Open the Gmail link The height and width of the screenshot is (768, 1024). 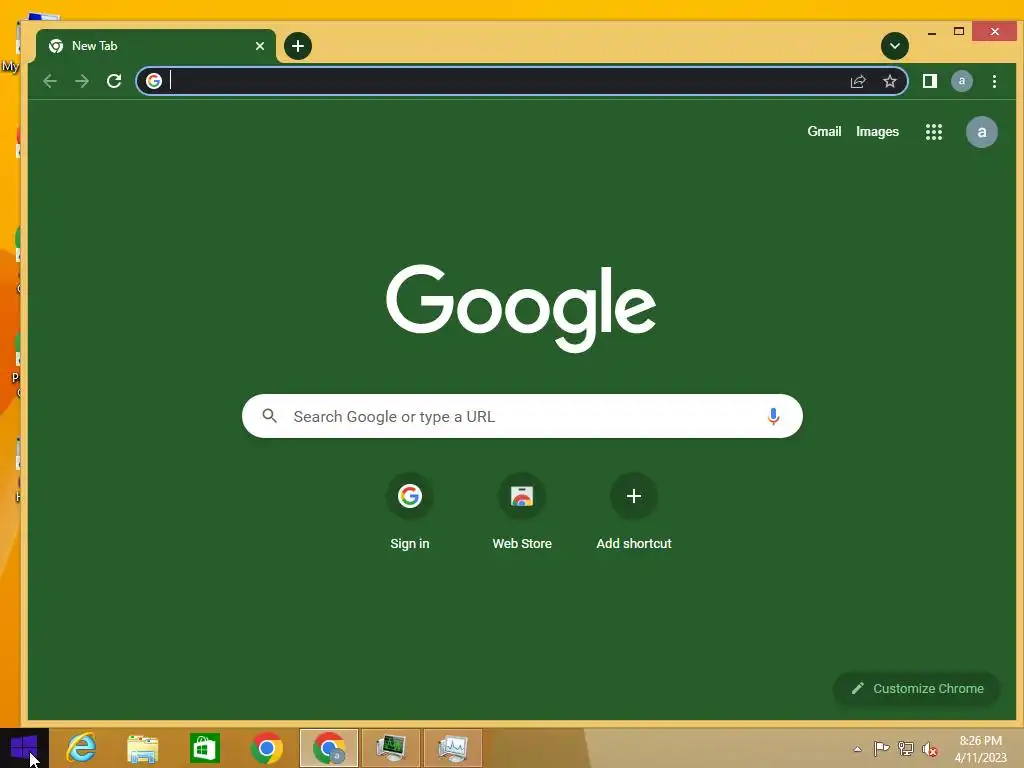(x=824, y=131)
